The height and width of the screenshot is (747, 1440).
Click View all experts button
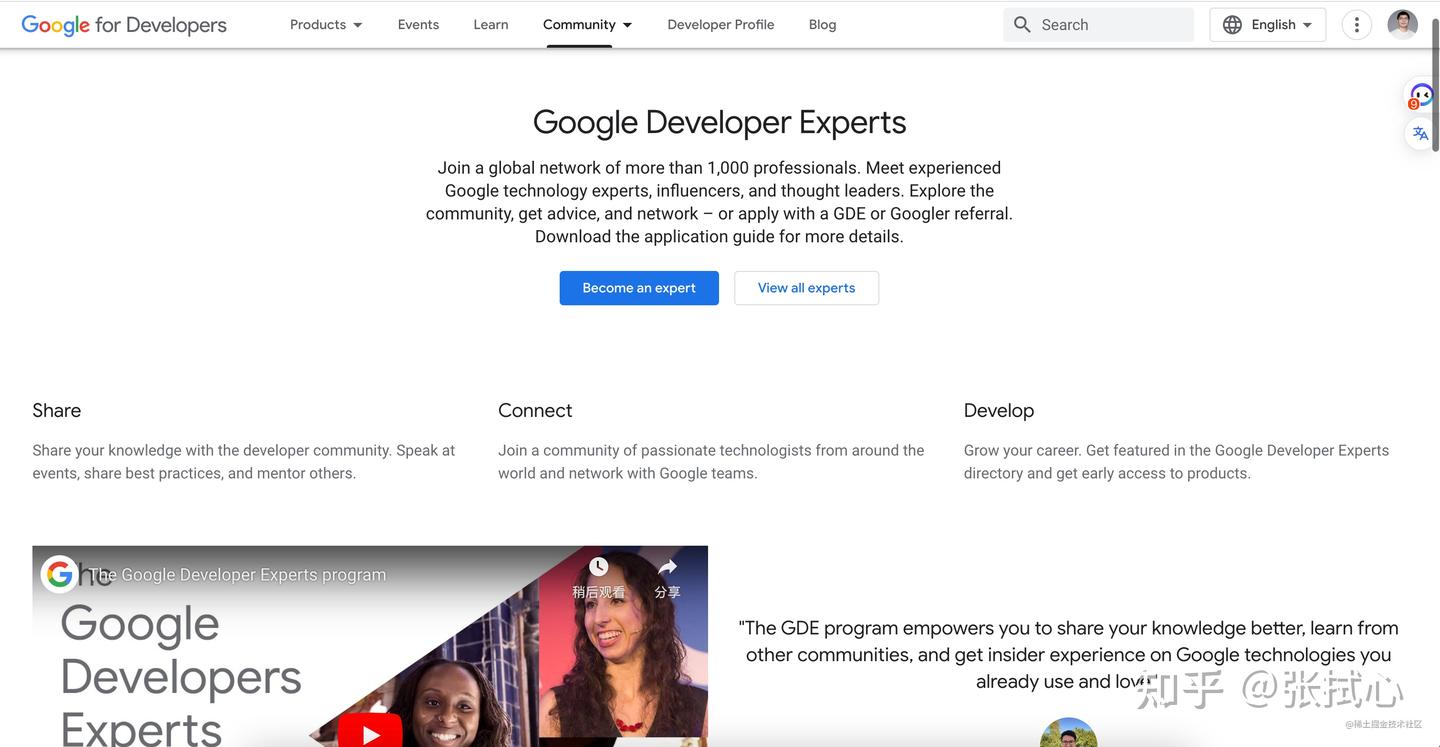pos(807,288)
